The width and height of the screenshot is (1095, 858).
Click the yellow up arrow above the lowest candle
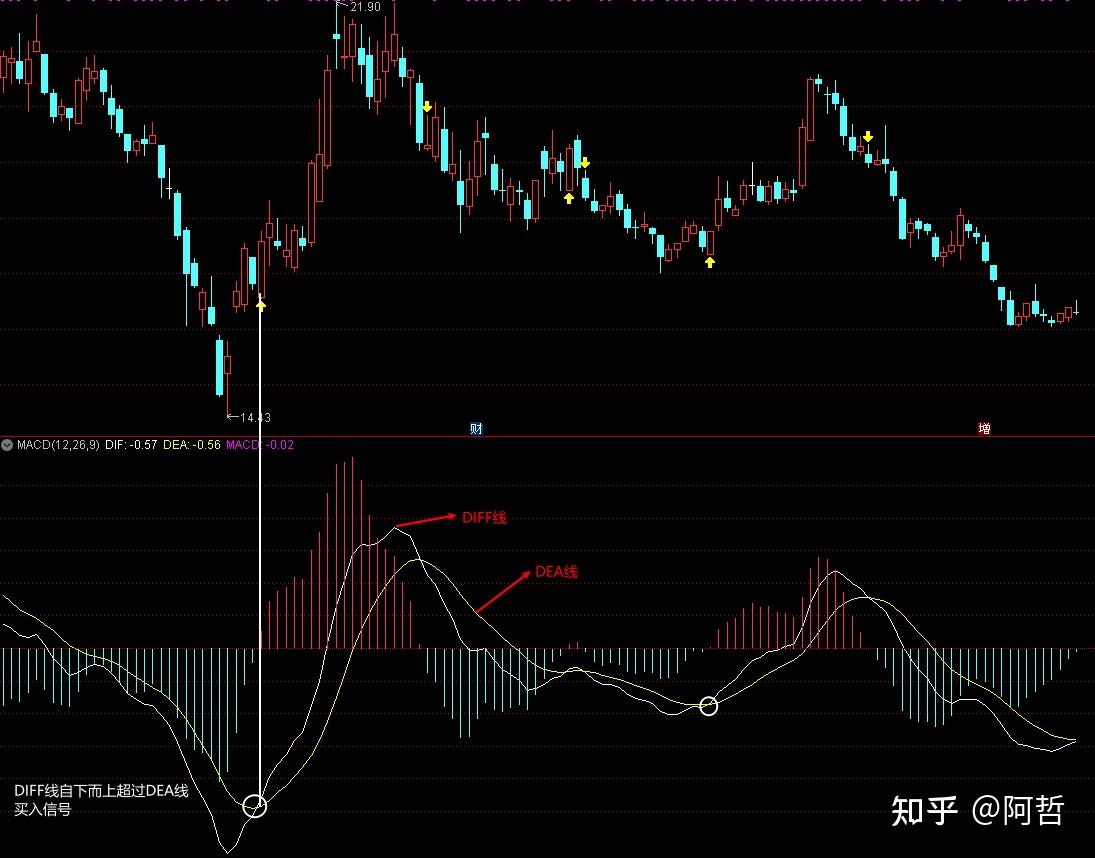point(260,305)
